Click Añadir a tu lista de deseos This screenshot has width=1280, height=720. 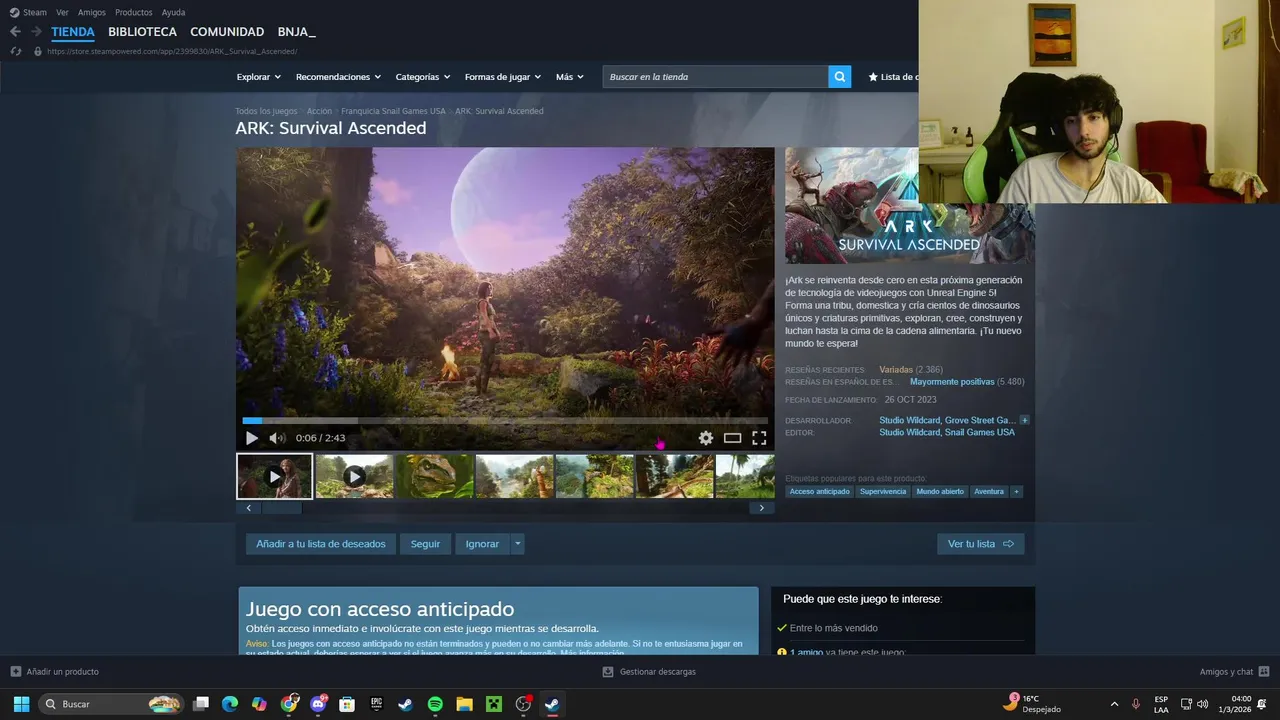pos(321,544)
